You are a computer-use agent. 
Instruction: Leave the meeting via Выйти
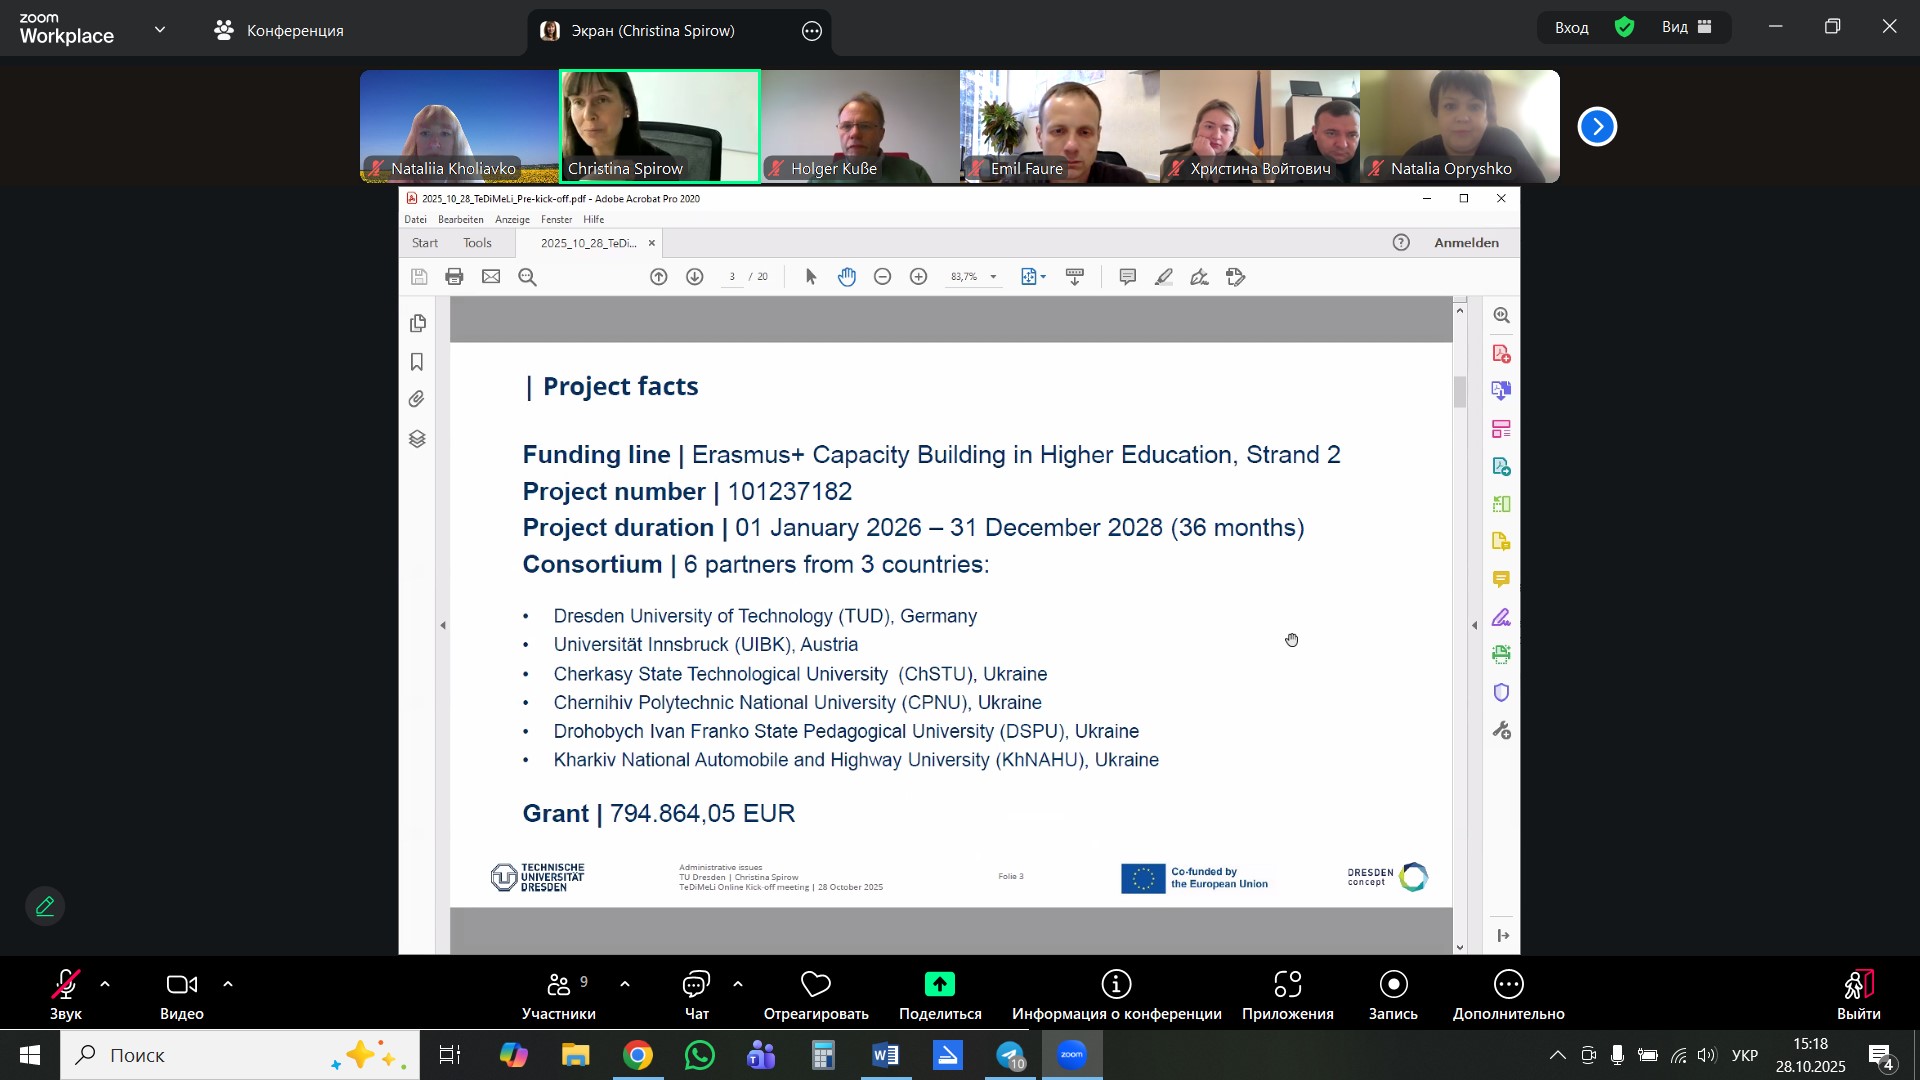[1858, 995]
